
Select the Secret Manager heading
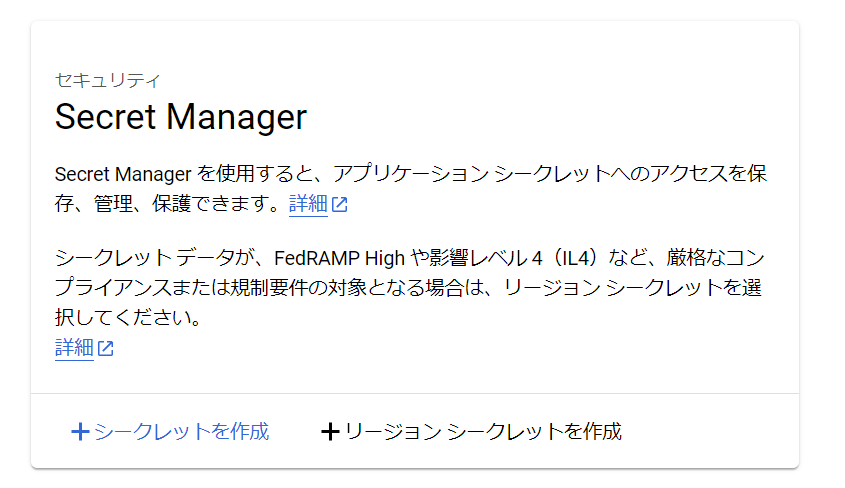pyautogui.click(x=181, y=117)
